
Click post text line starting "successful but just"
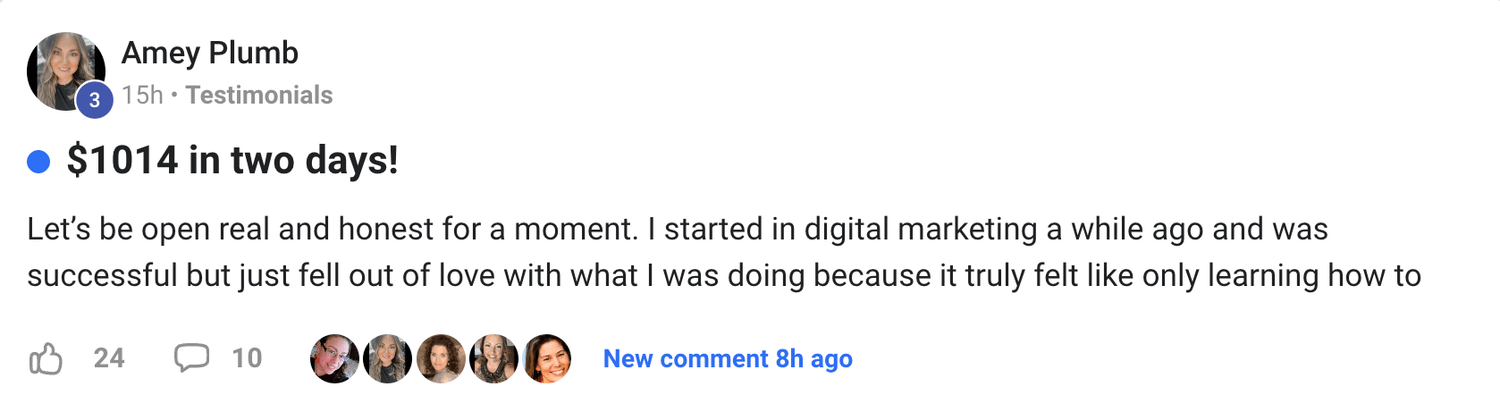[x=723, y=276]
